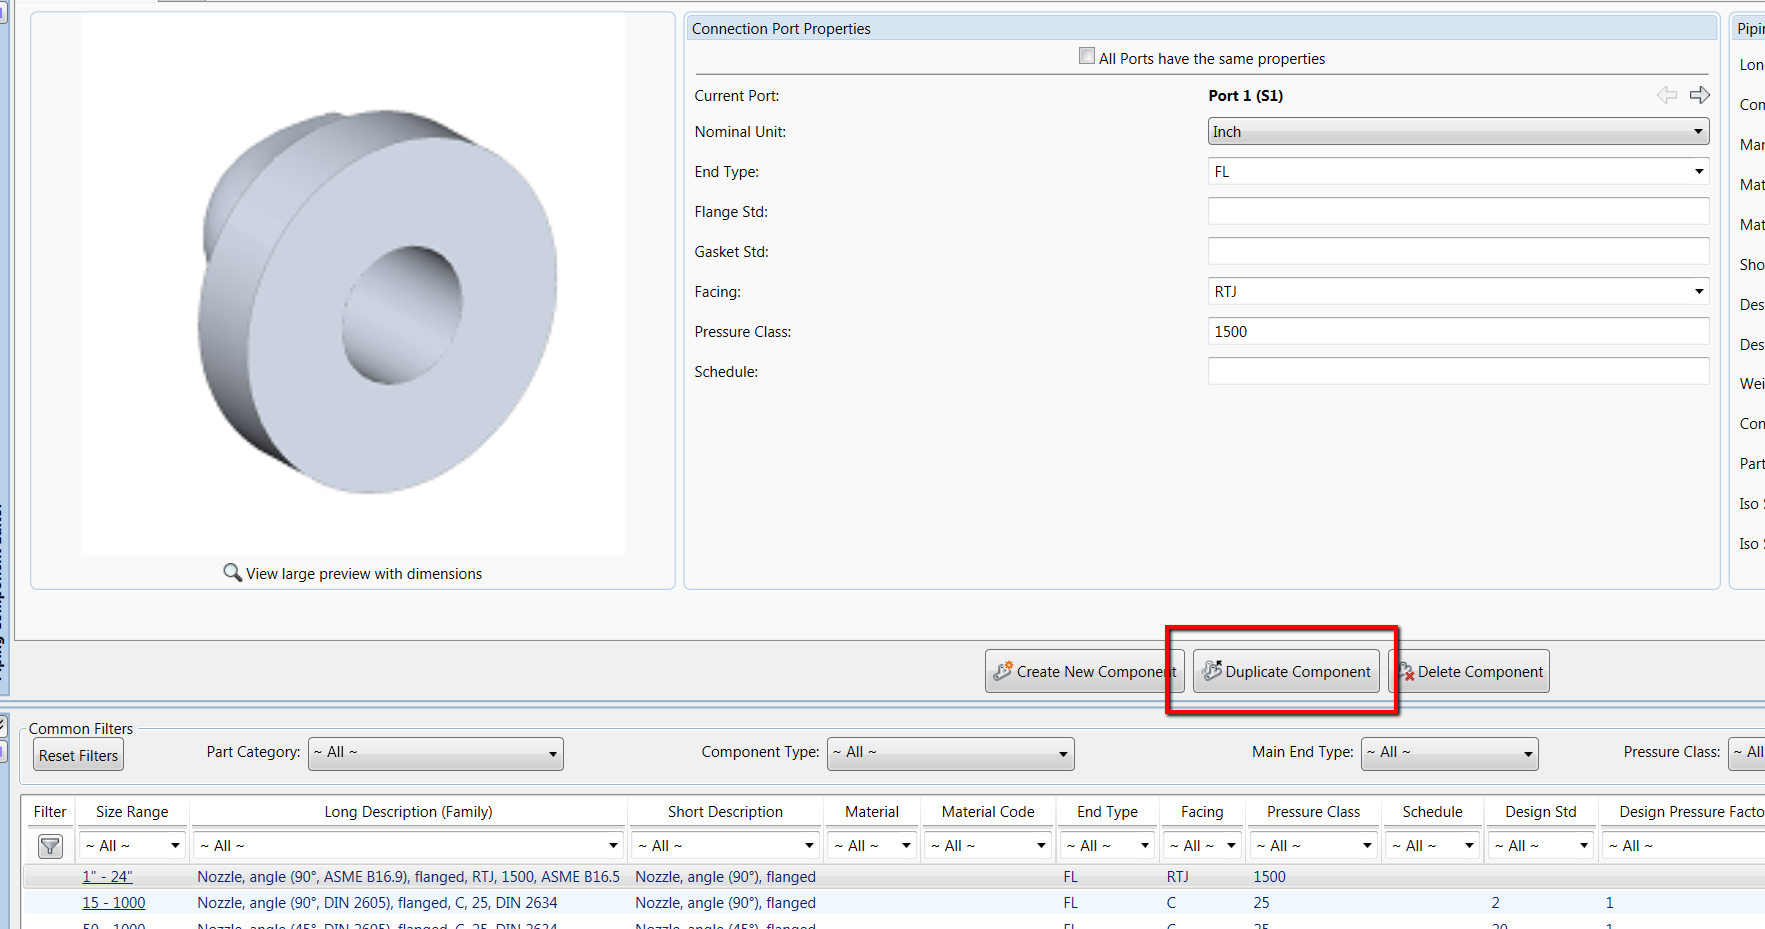Enable All Ports have the same properties
This screenshot has width=1765, height=929.
[1087, 56]
